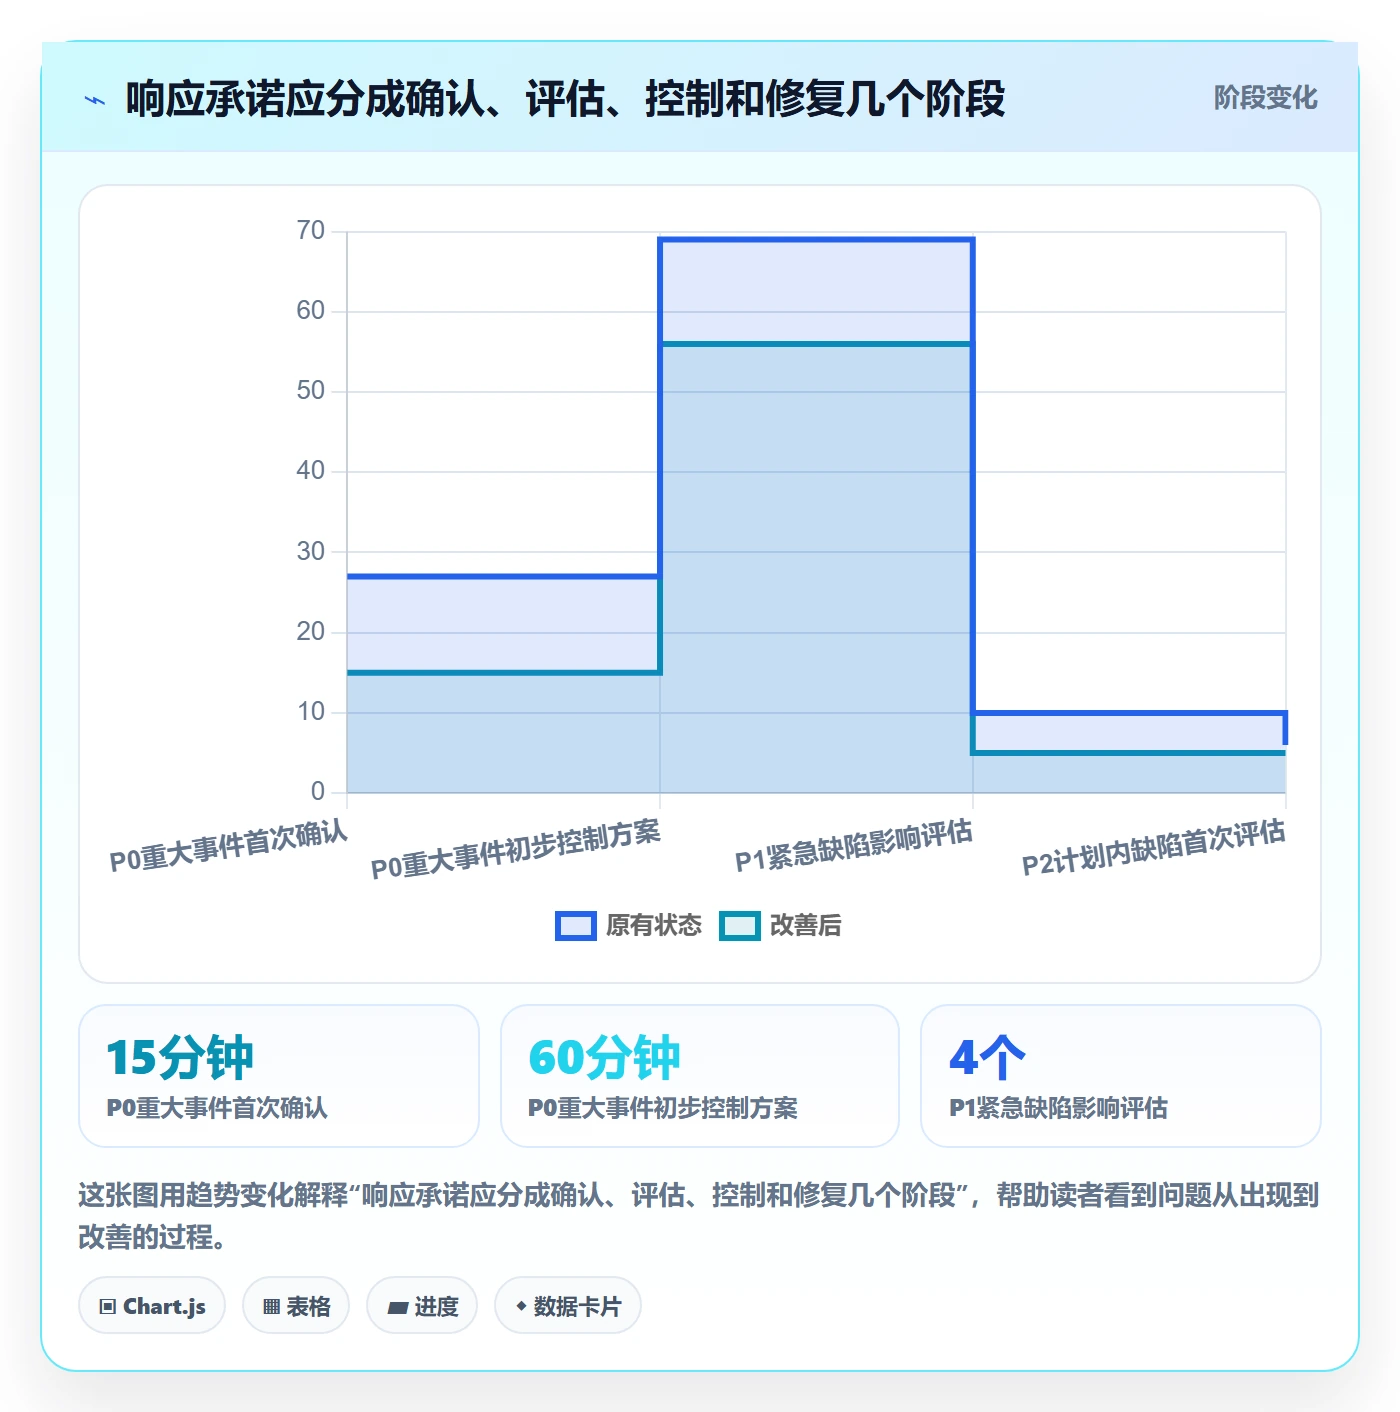The image size is (1400, 1412).
Task: Select the 进度 tag
Action: [422, 1306]
